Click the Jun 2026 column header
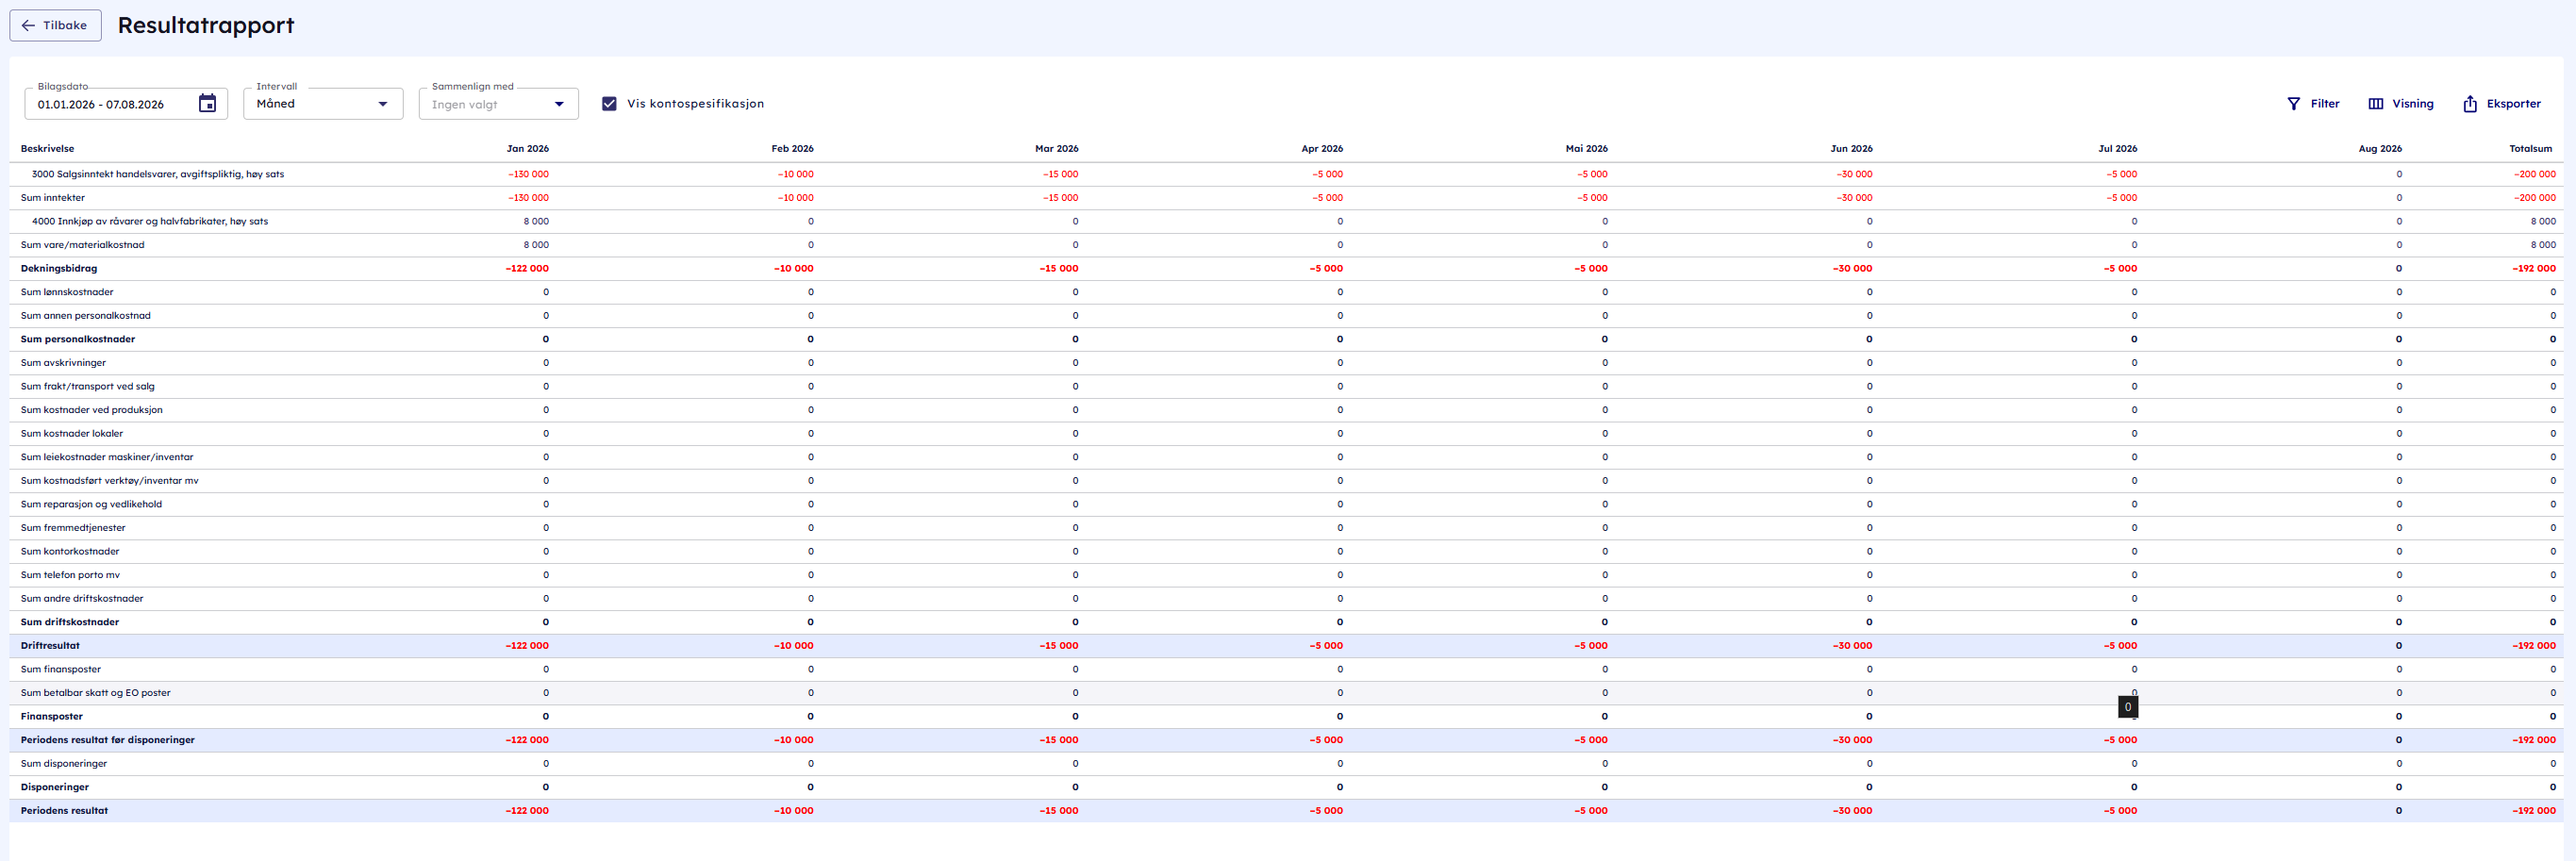This screenshot has width=2576, height=861. coord(1851,149)
